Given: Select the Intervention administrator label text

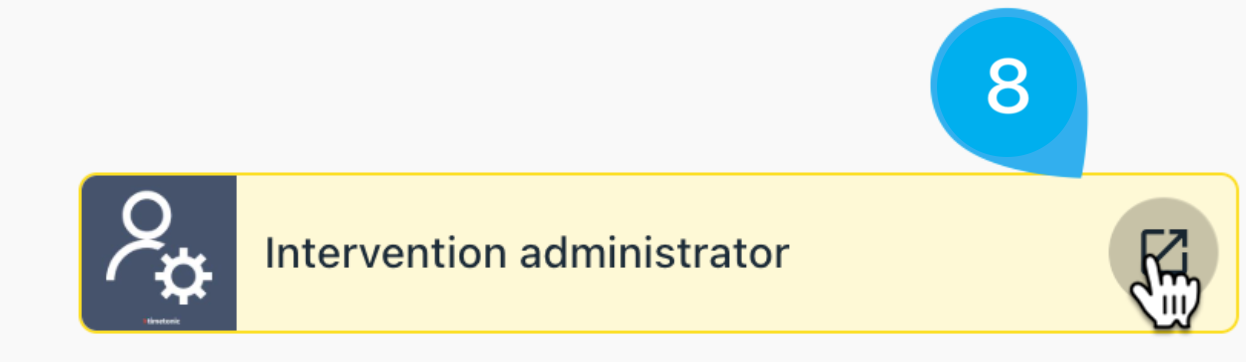Looking at the screenshot, I should click(526, 253).
